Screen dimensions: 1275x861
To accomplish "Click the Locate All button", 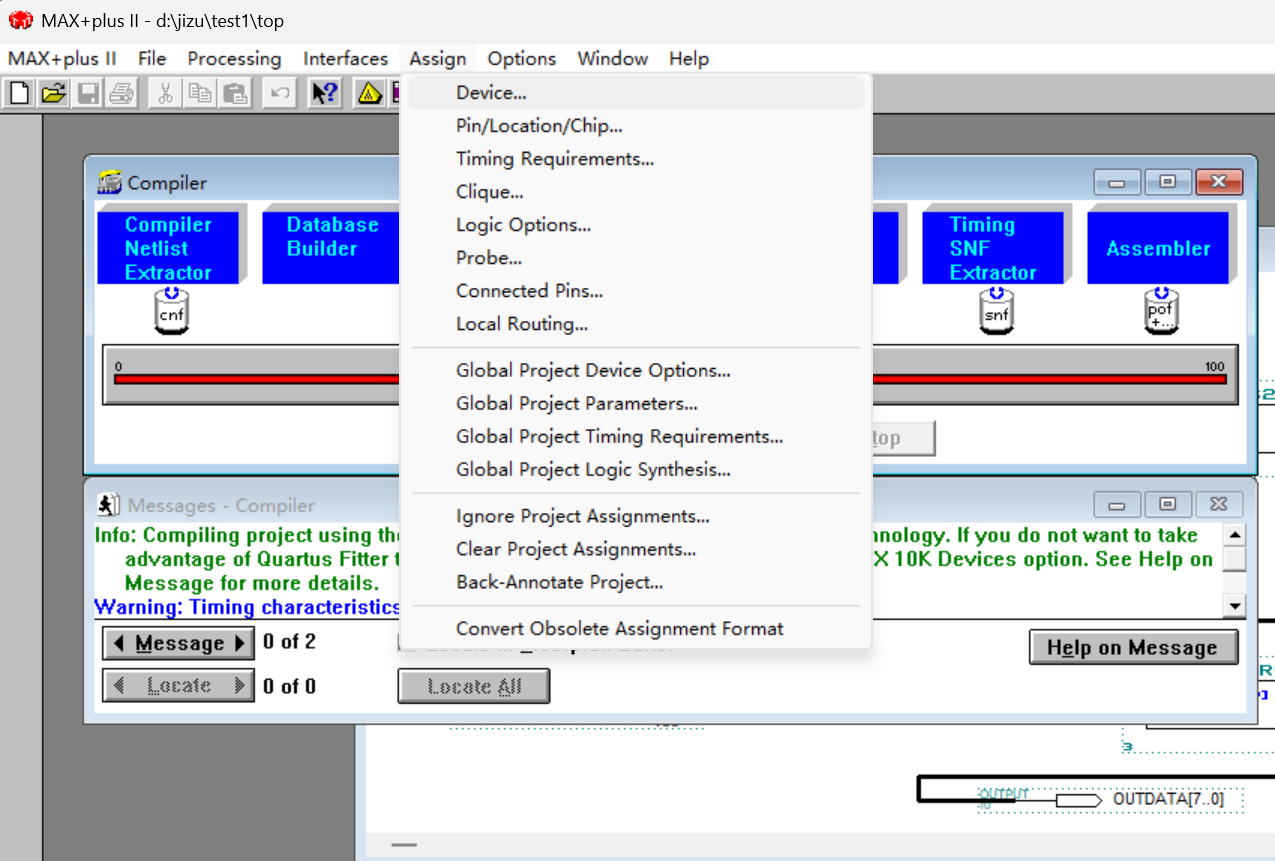I will tap(474, 687).
